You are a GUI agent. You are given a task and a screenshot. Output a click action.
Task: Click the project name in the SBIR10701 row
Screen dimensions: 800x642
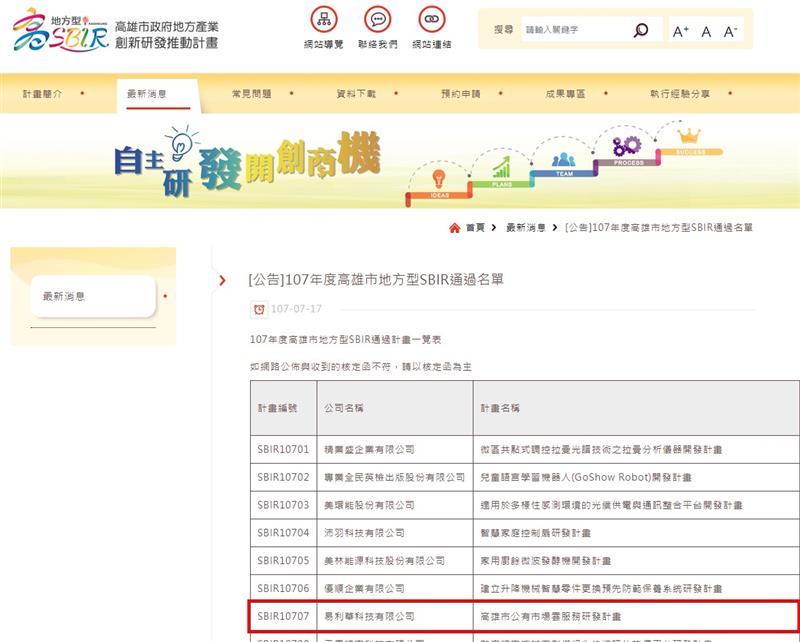(602, 450)
